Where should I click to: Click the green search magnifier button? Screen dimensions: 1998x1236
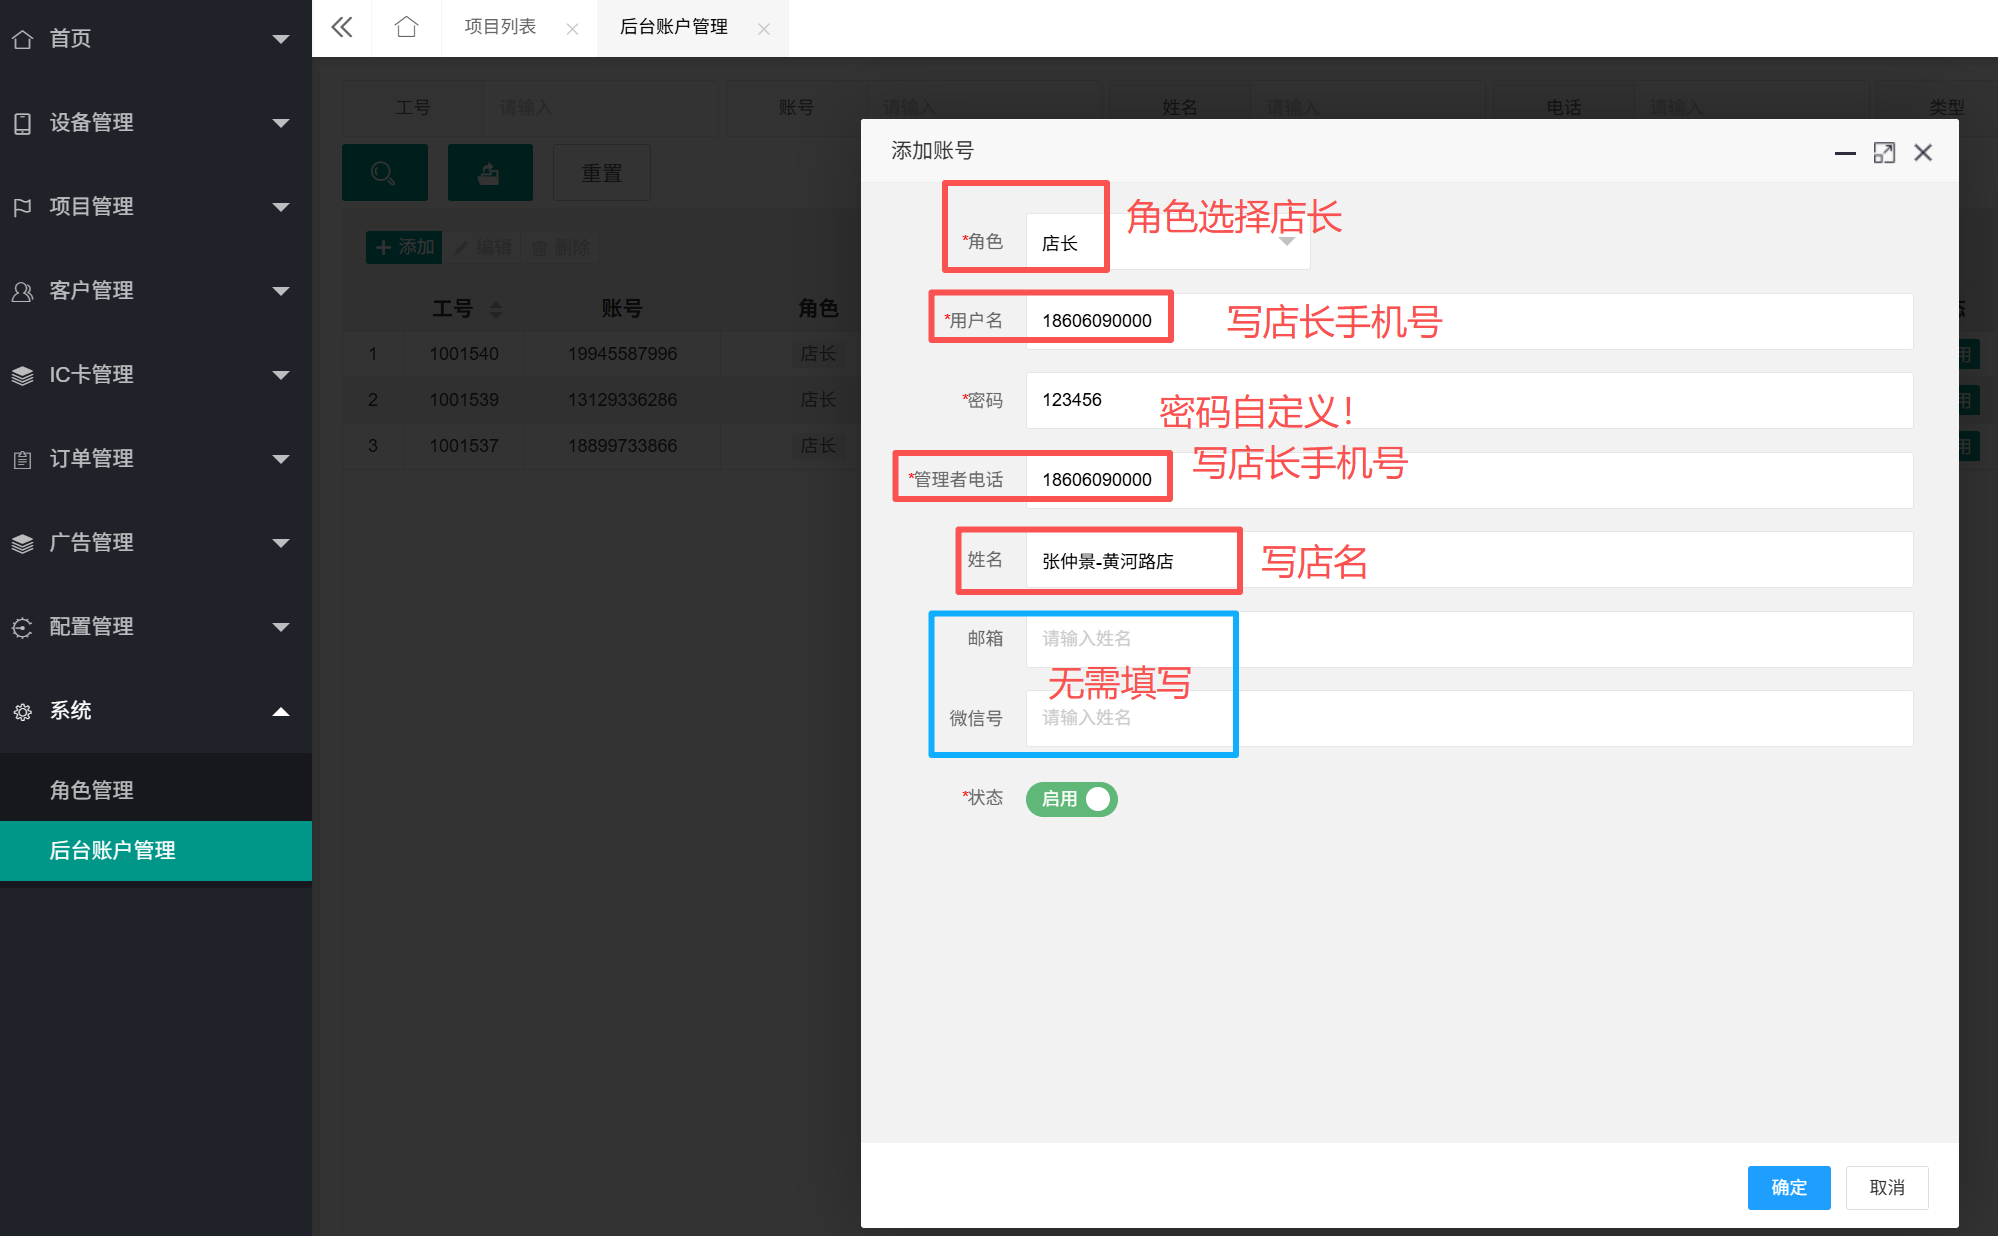[384, 173]
